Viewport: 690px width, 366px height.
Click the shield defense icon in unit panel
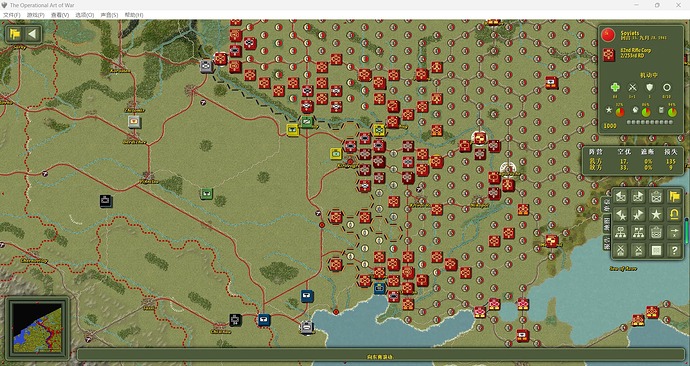[650, 88]
